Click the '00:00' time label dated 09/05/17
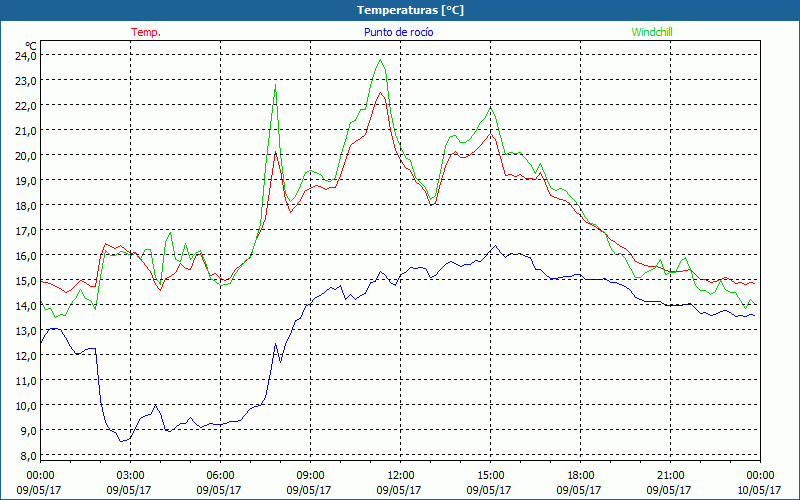The height and width of the screenshot is (500, 800). click(40, 476)
